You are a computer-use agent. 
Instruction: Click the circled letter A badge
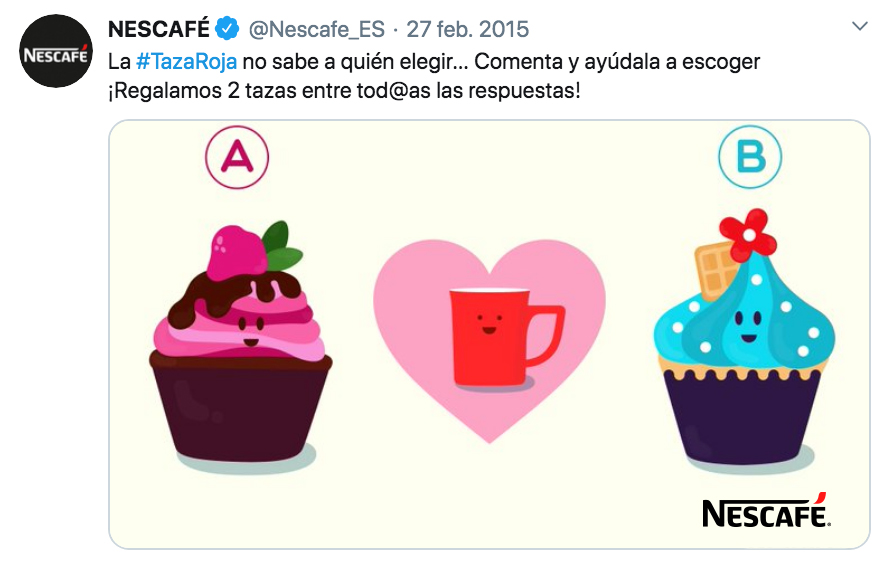click(x=236, y=157)
